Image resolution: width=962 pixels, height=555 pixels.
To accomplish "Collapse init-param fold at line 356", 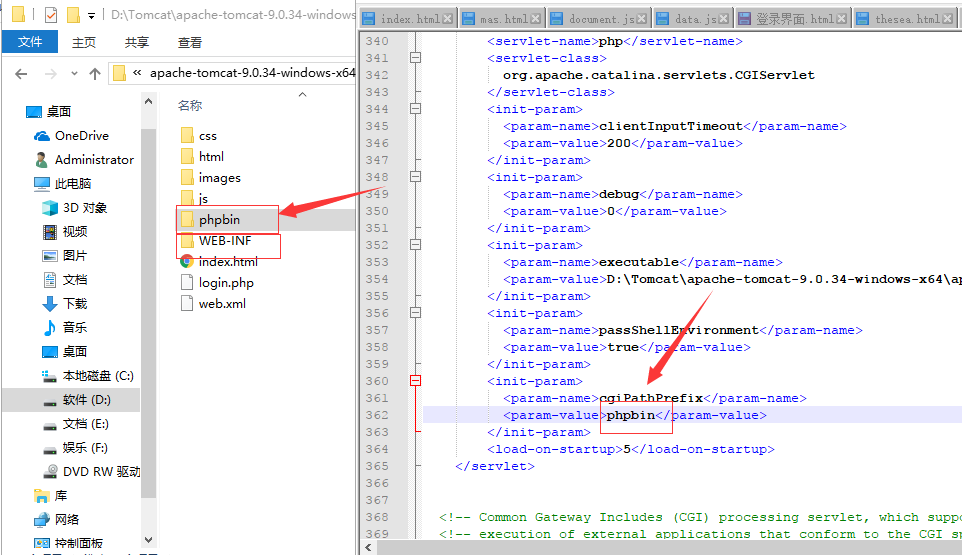I will click(x=415, y=313).
